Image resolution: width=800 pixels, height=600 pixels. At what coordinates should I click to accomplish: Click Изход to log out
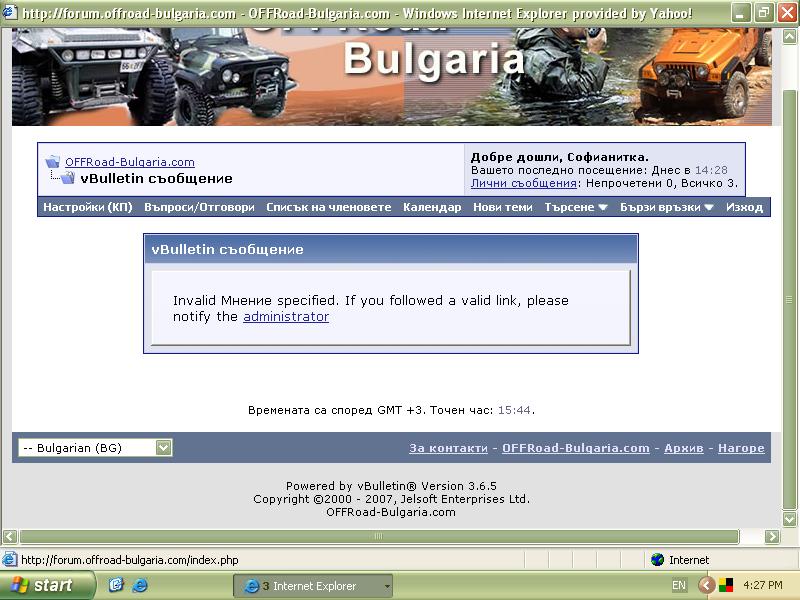click(x=744, y=207)
